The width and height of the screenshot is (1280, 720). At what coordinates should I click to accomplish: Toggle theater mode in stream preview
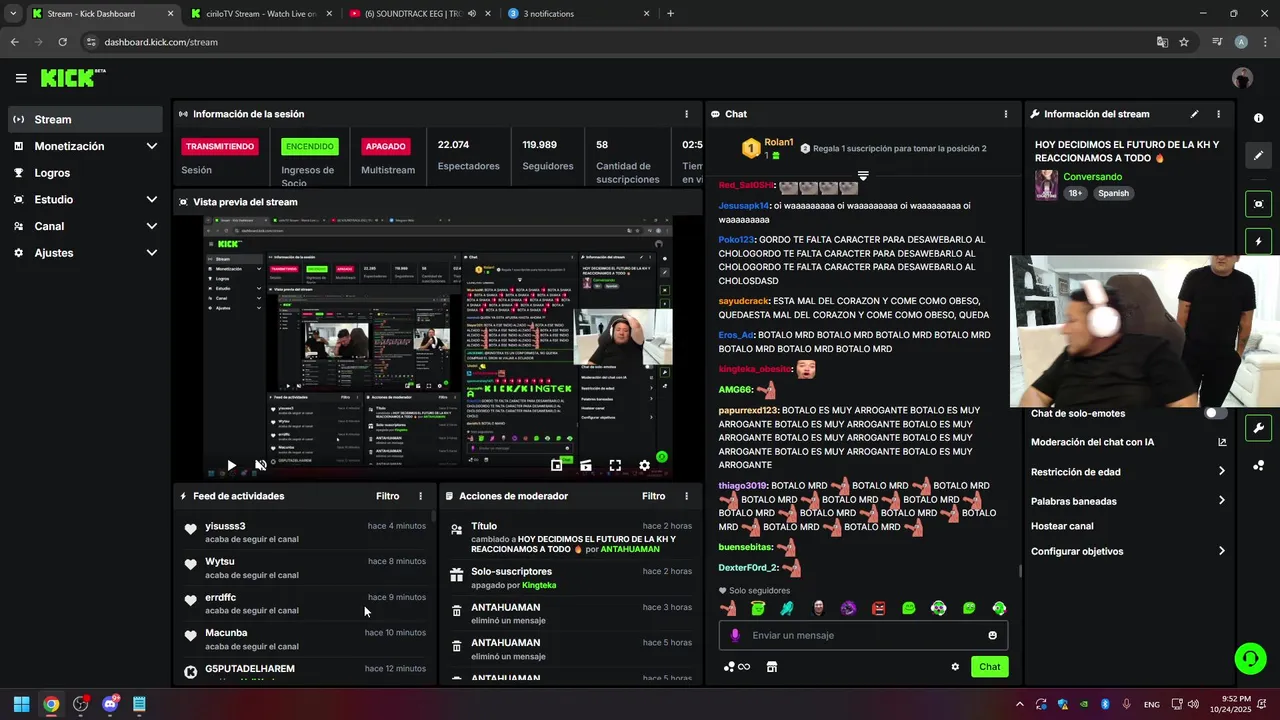(x=585, y=465)
